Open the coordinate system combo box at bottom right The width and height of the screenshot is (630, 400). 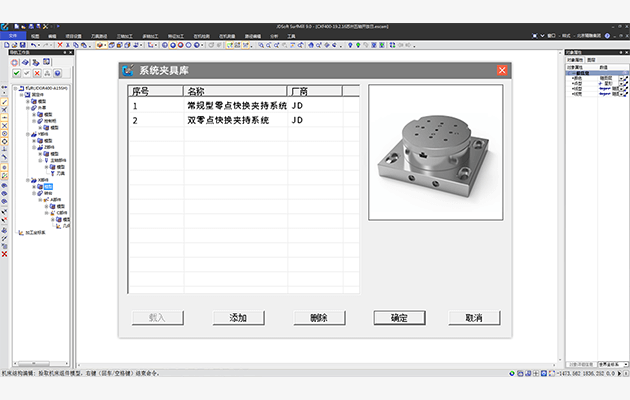[613, 365]
